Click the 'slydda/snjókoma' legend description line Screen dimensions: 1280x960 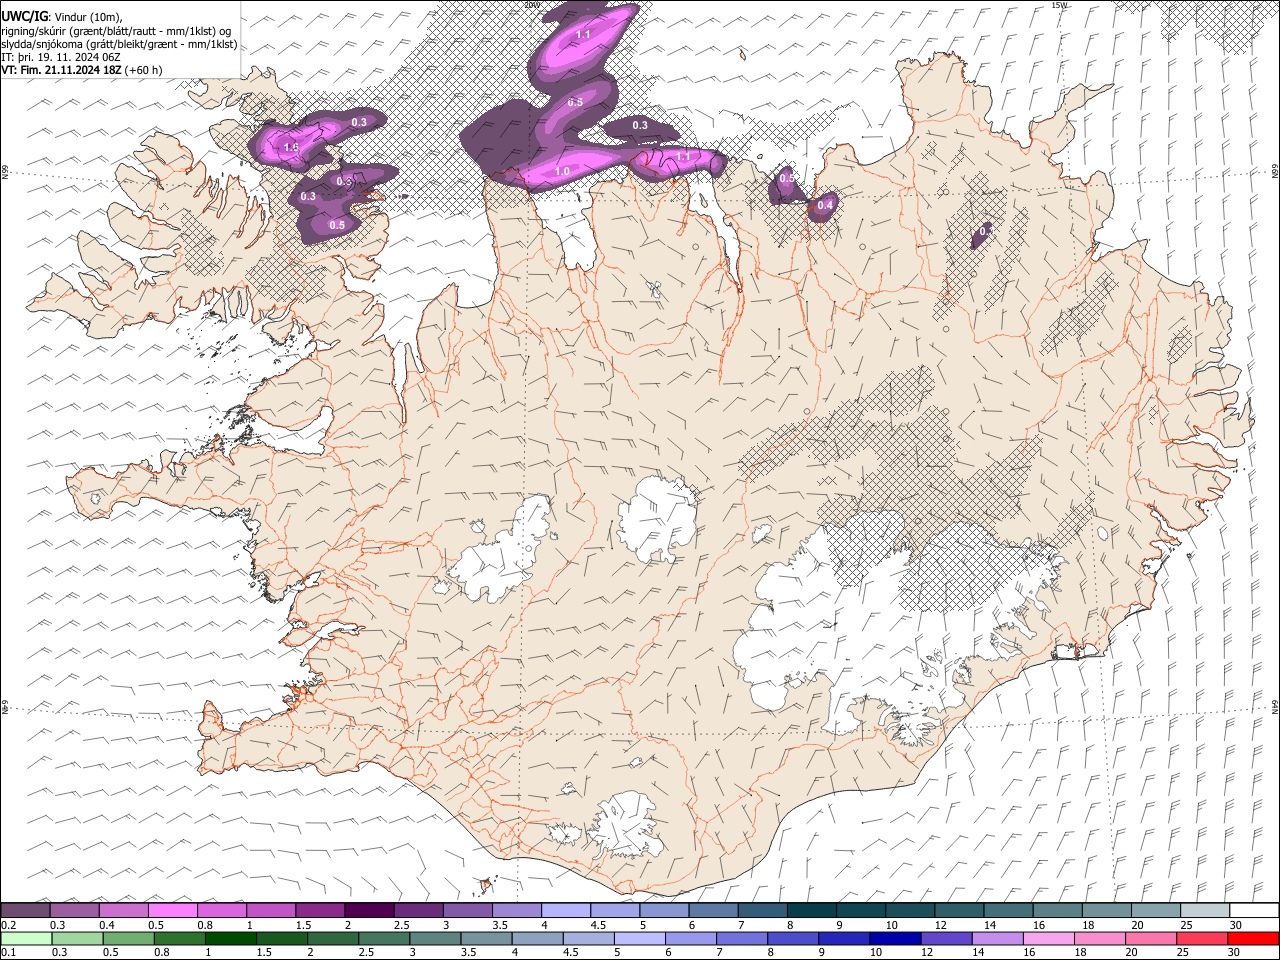pyautogui.click(x=119, y=44)
